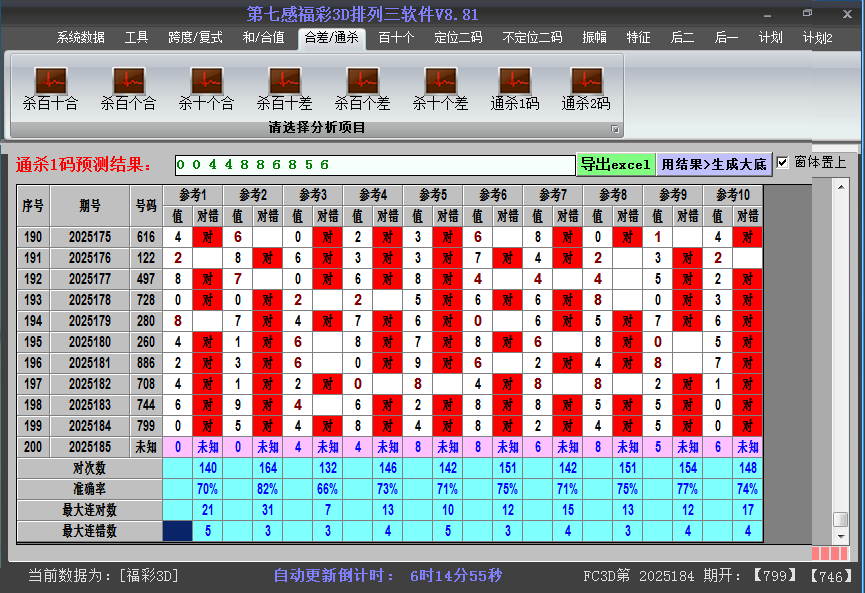Click the 最大连错数 row label

coord(89,531)
